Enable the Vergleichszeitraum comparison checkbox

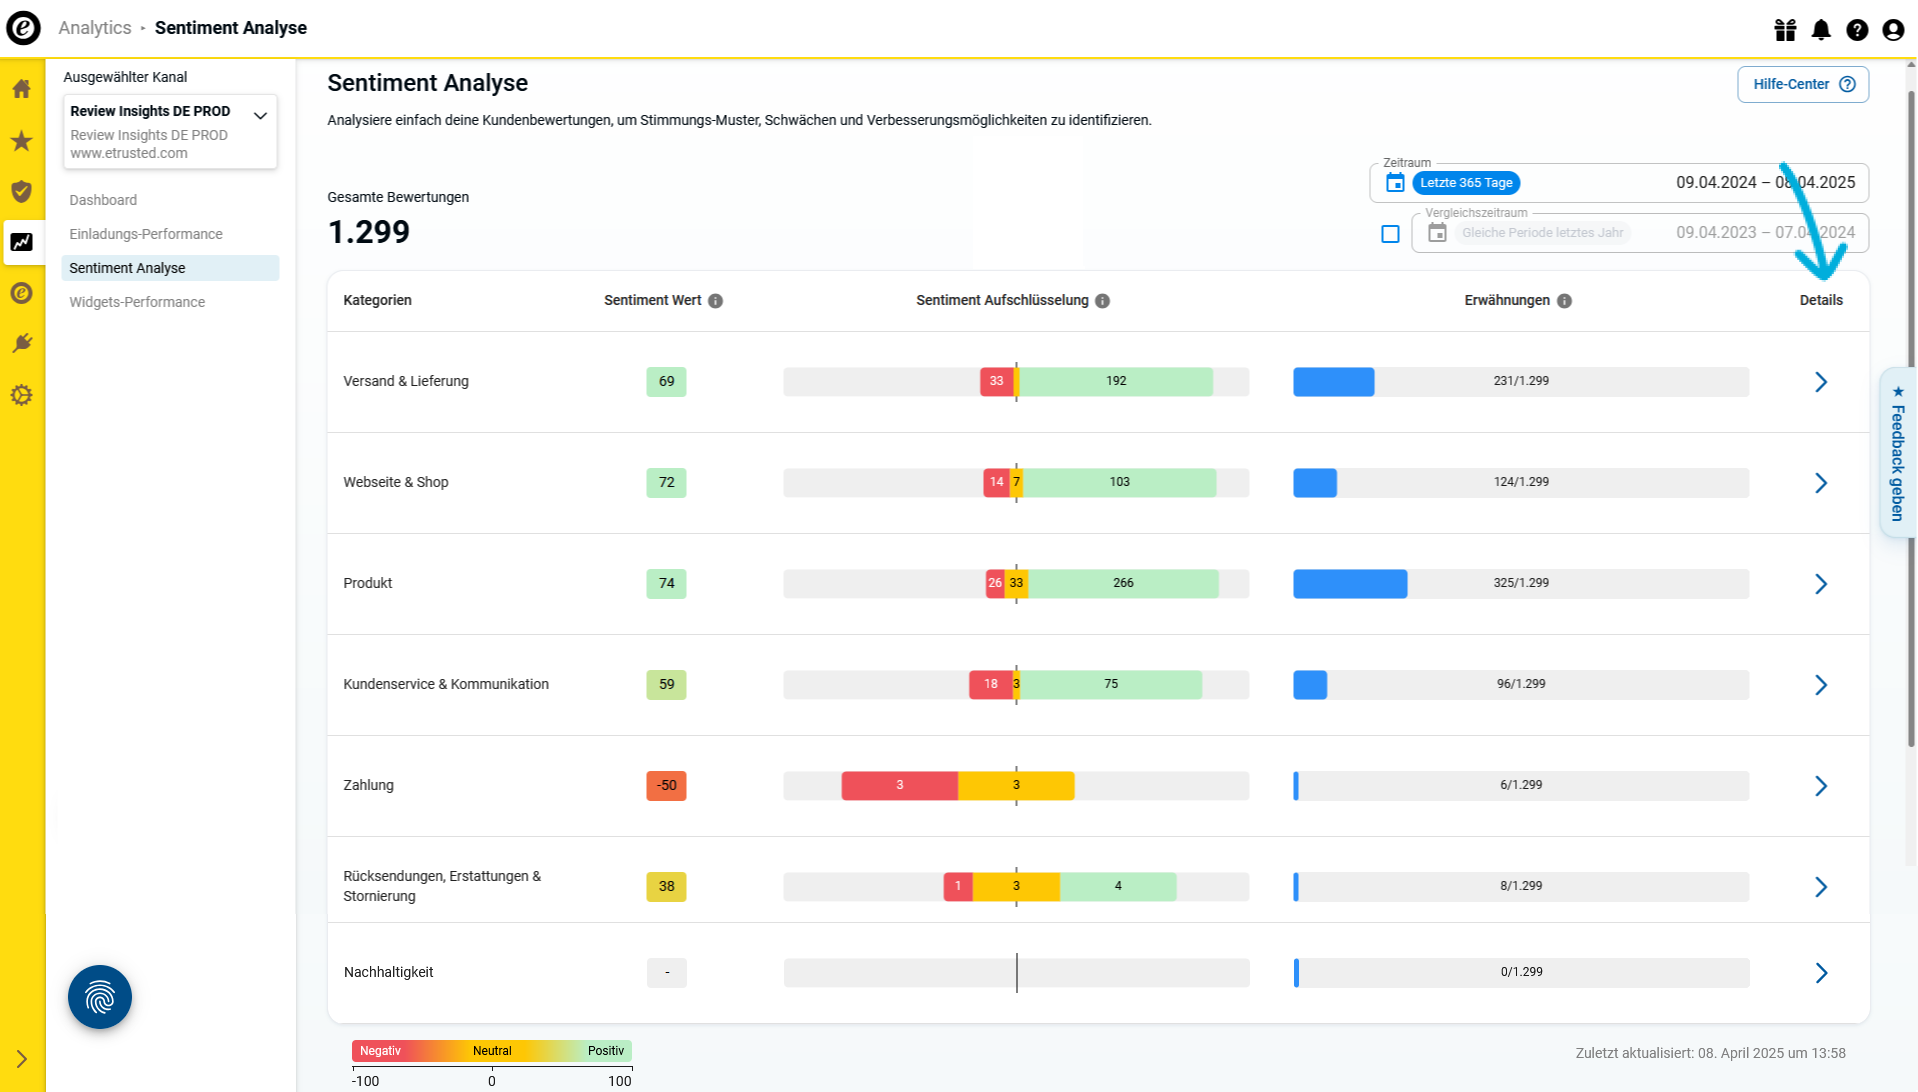point(1390,234)
